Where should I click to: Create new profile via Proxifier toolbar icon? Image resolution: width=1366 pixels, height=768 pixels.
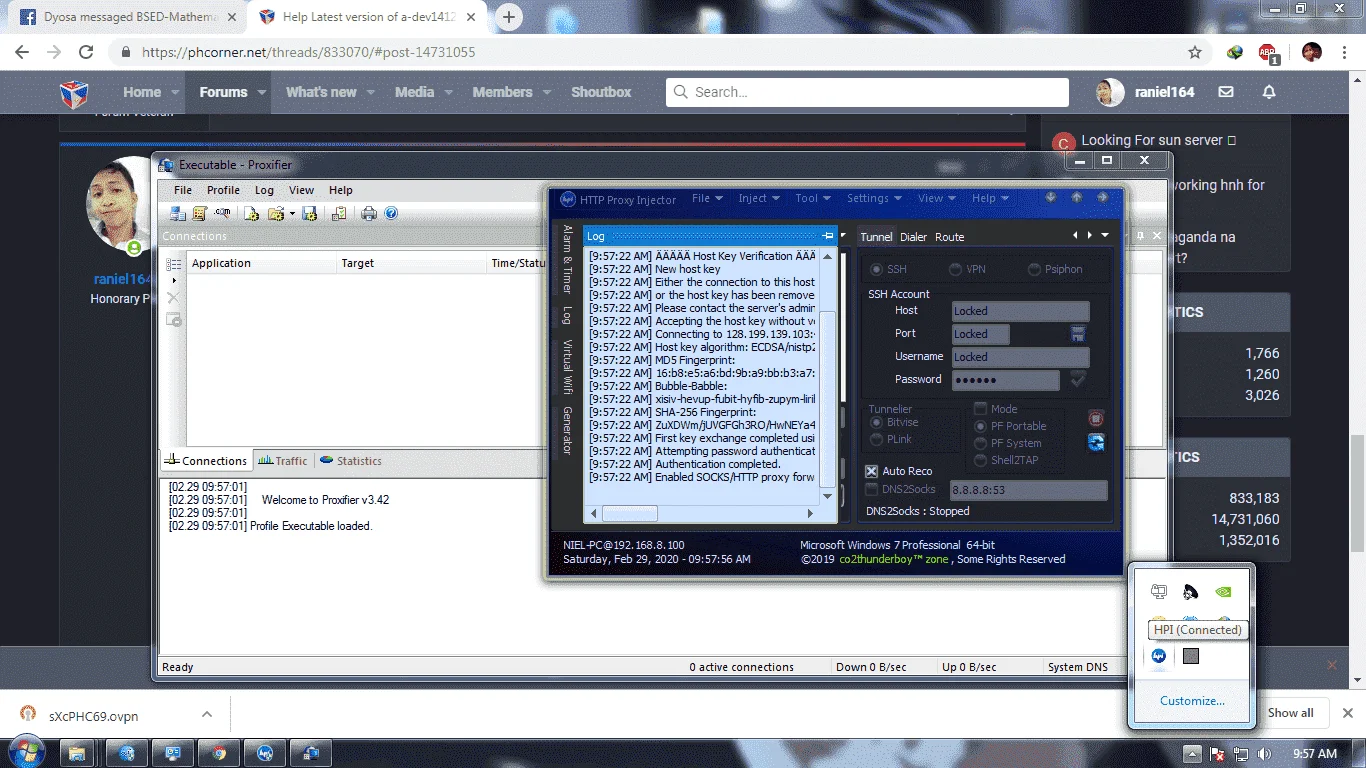pos(252,213)
